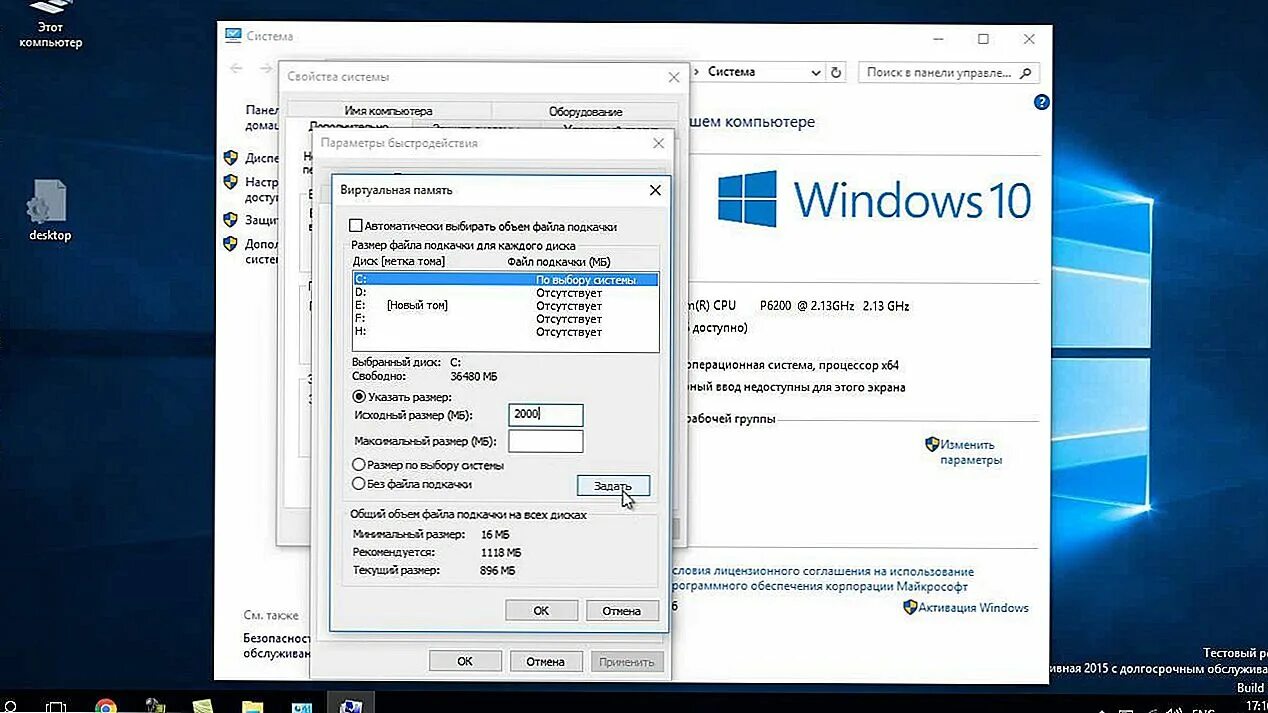The width and height of the screenshot is (1268, 713).
Task: Switch to the Имя компьютера tab
Action: pos(388,111)
